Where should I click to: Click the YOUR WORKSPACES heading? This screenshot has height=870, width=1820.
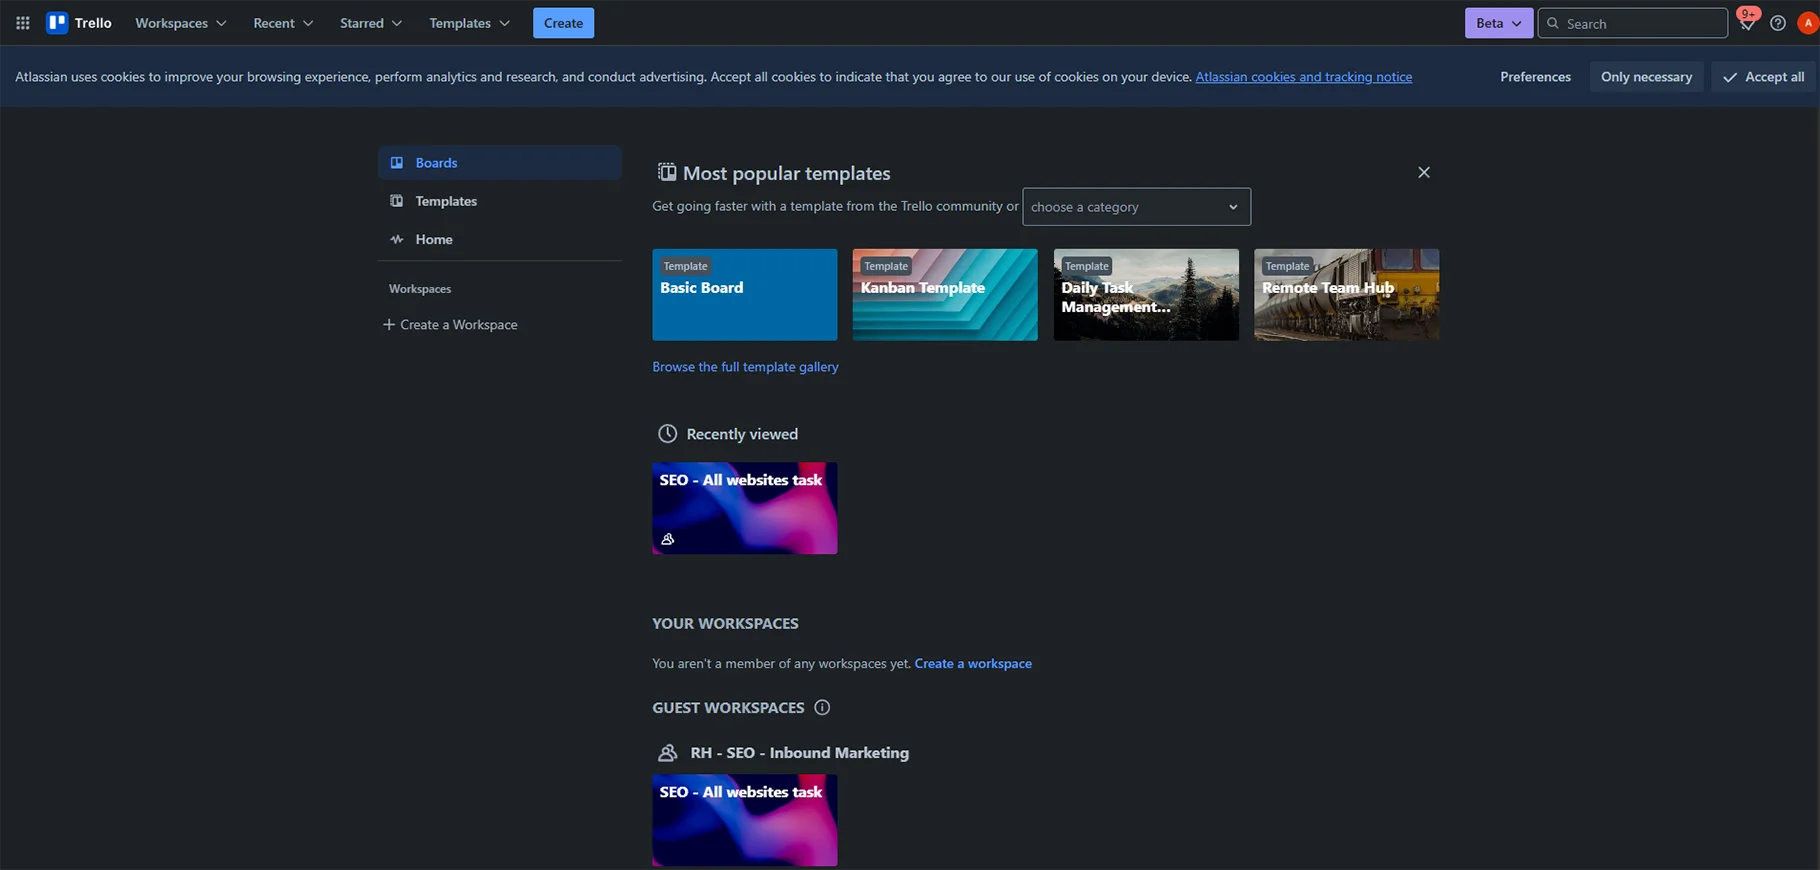click(x=725, y=624)
